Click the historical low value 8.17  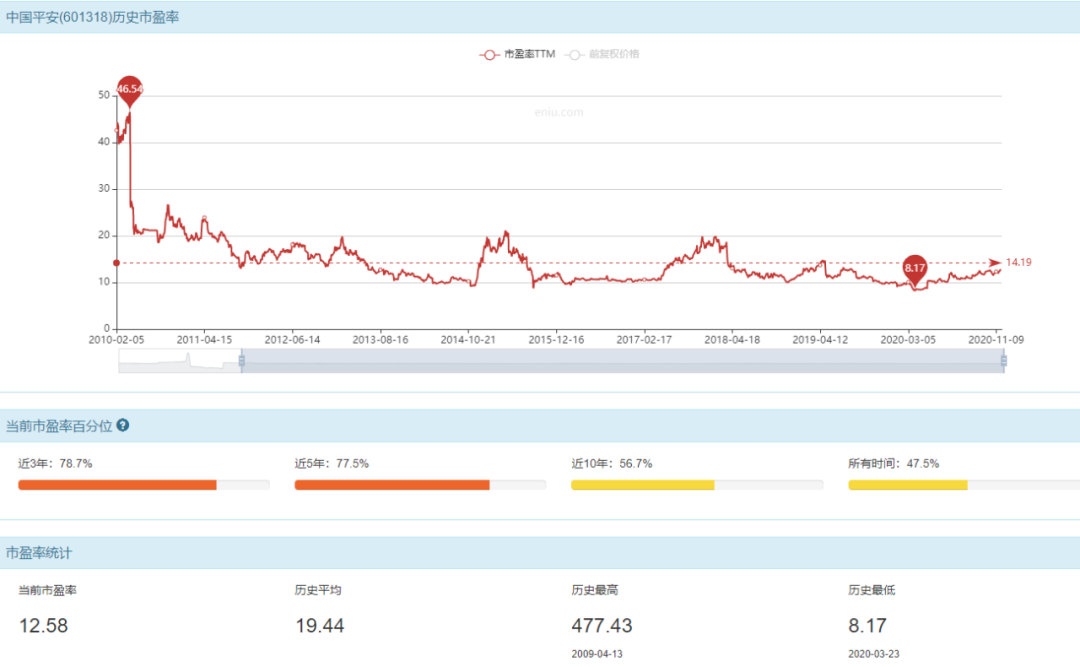pyautogui.click(x=867, y=626)
